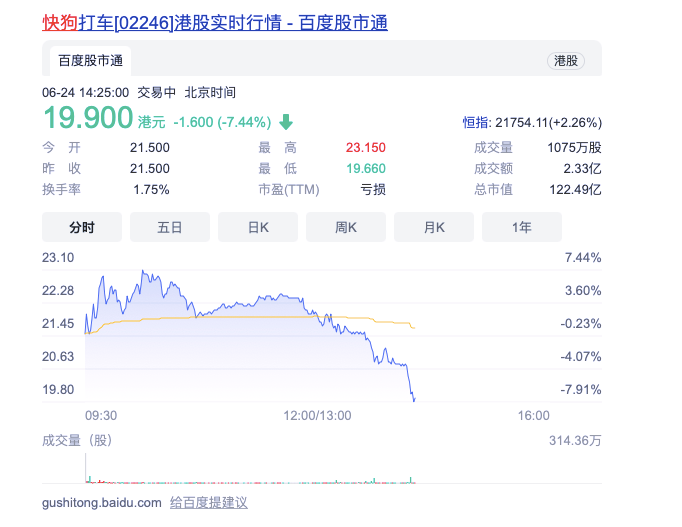Screen dimensions: 682x527
Task: Click the 16:00 time axis label
Action: click(x=534, y=416)
